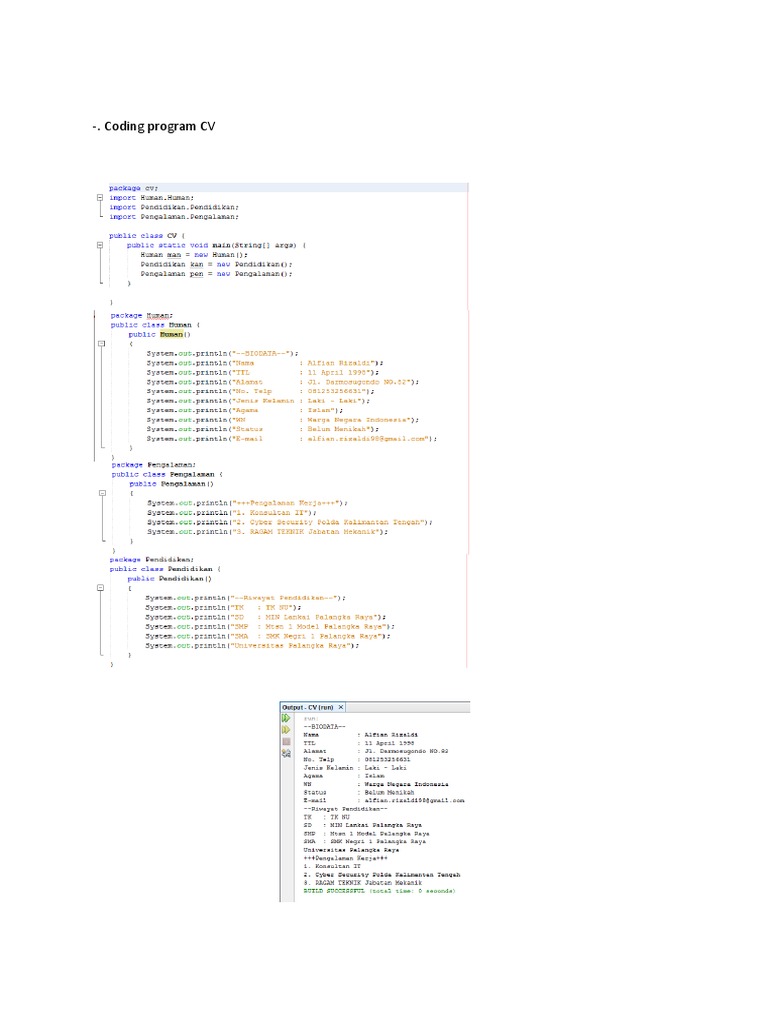Click the println SMP Mtsn 1 Model code line
Image resolution: width=768 pixels, height=1024 pixels.
pyautogui.click(x=270, y=626)
